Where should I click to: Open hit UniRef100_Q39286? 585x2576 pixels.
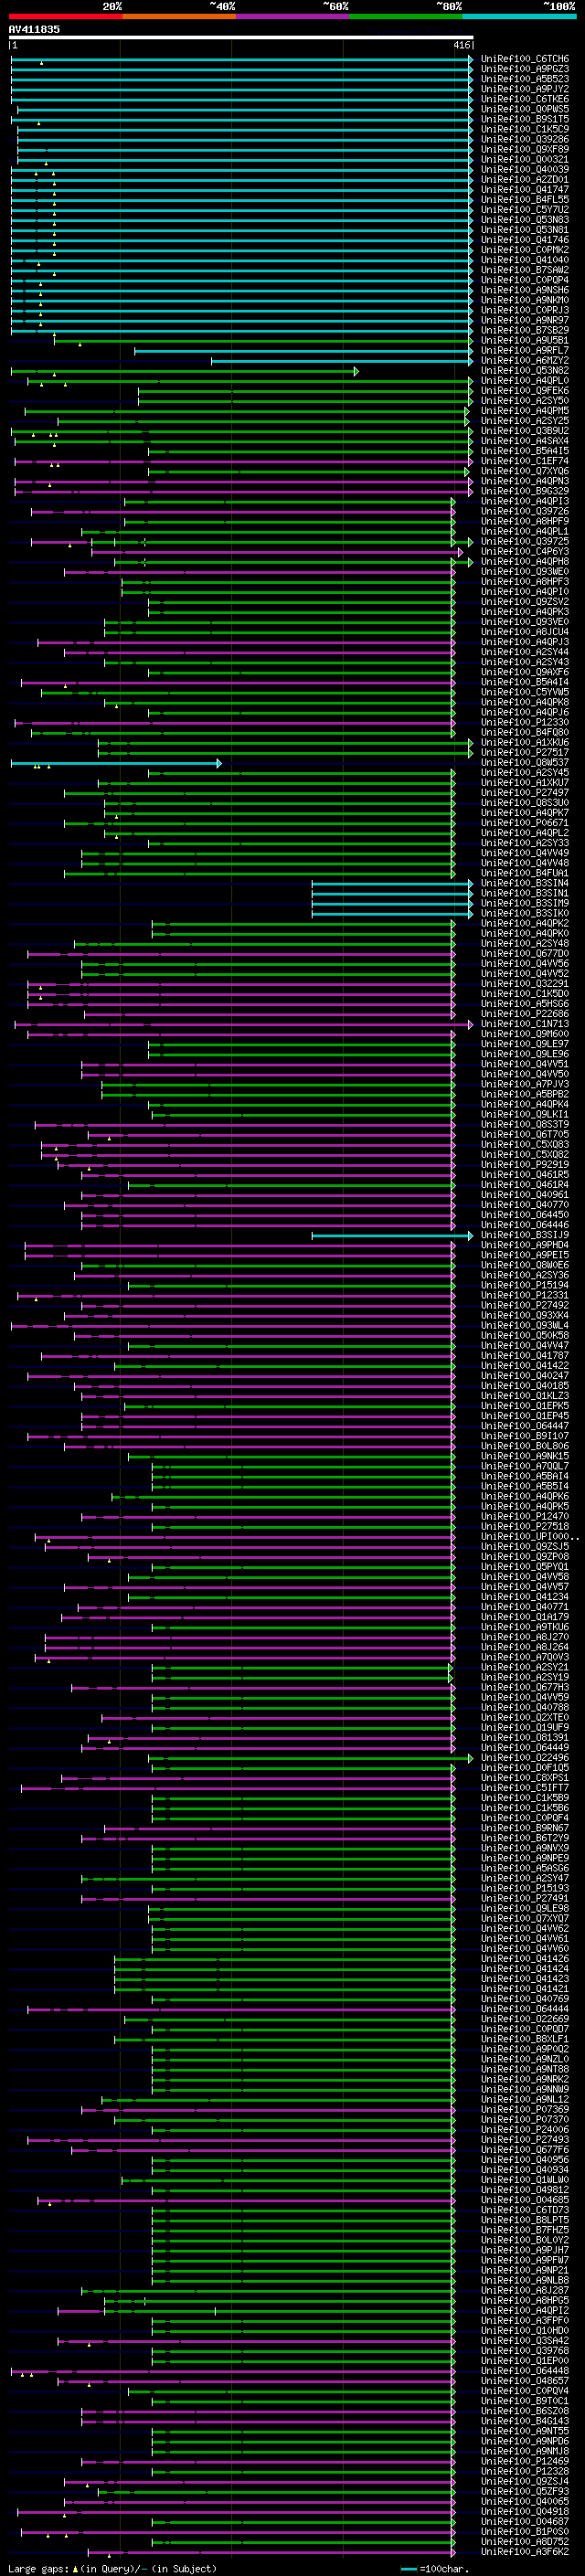[x=524, y=140]
